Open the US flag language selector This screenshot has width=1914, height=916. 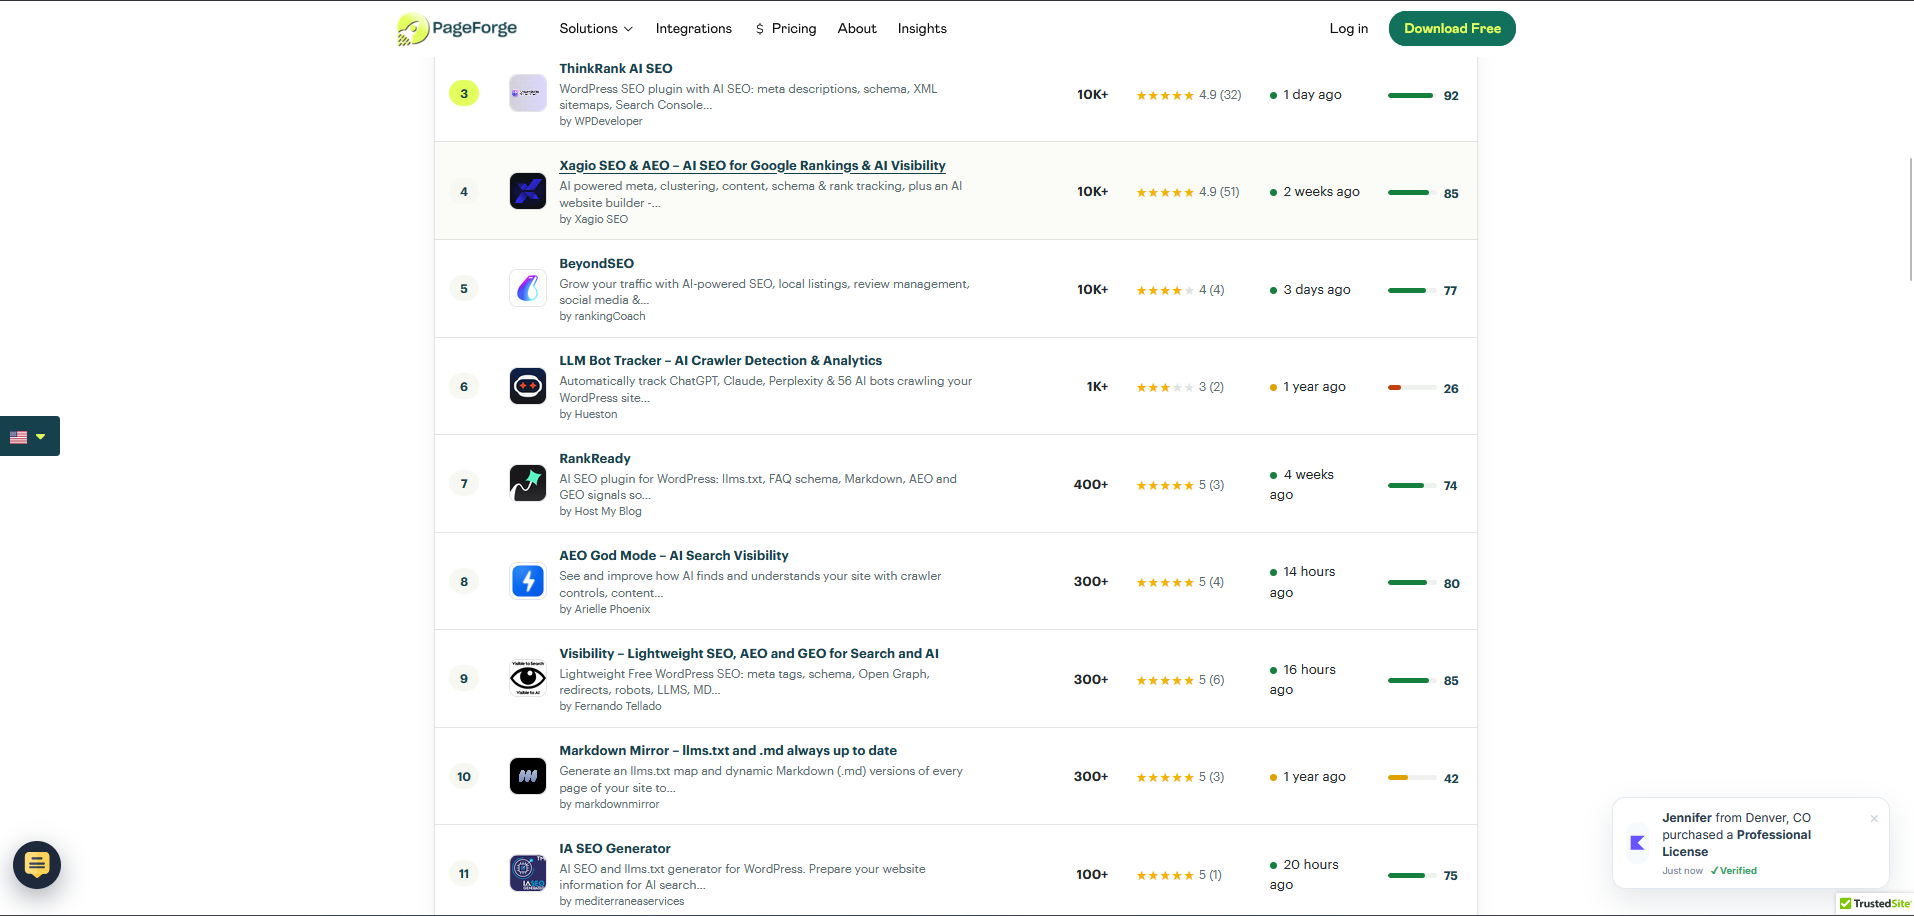[x=29, y=436]
